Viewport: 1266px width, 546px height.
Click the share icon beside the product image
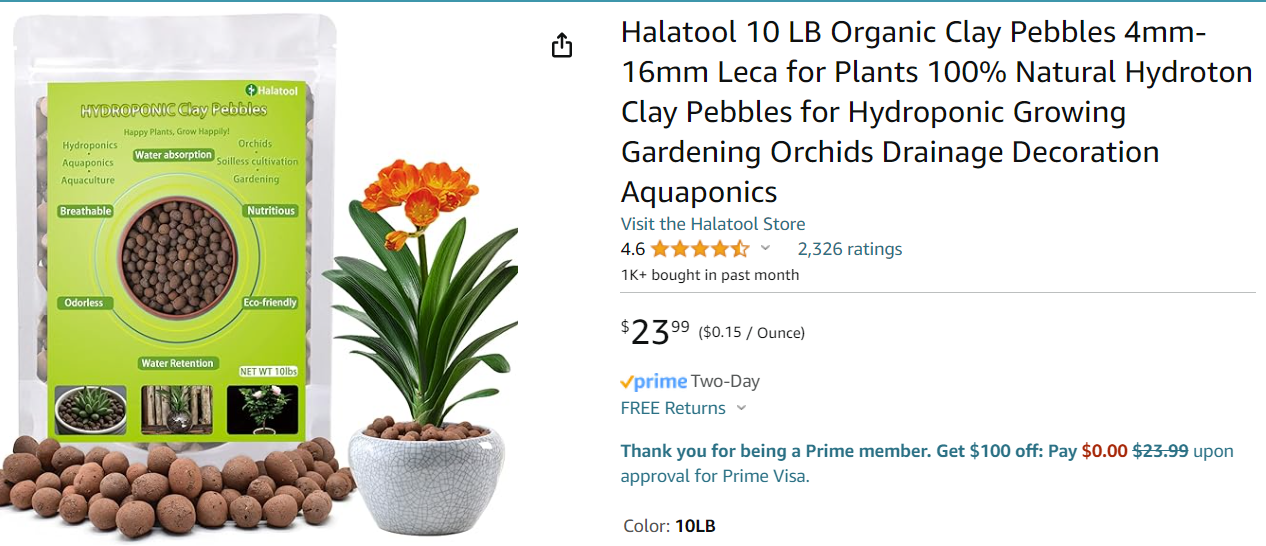coord(562,46)
